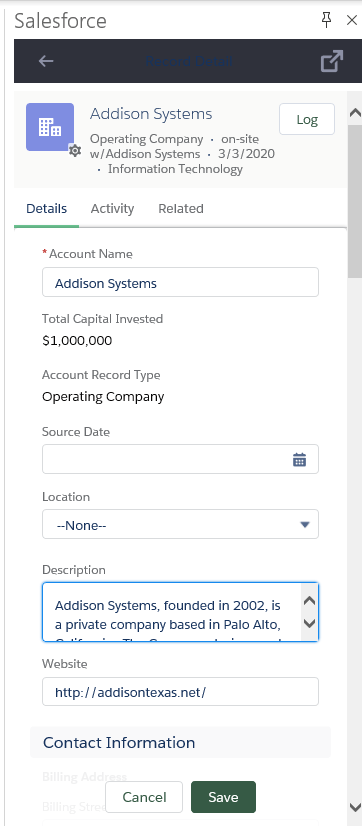This screenshot has height=826, width=362.
Task: Click the Log button
Action: [307, 119]
